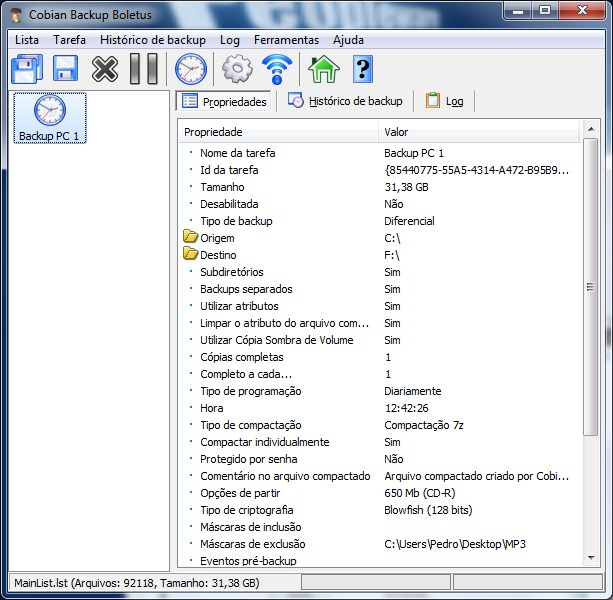Click the X abort backup icon
613x600 pixels.
[105, 69]
